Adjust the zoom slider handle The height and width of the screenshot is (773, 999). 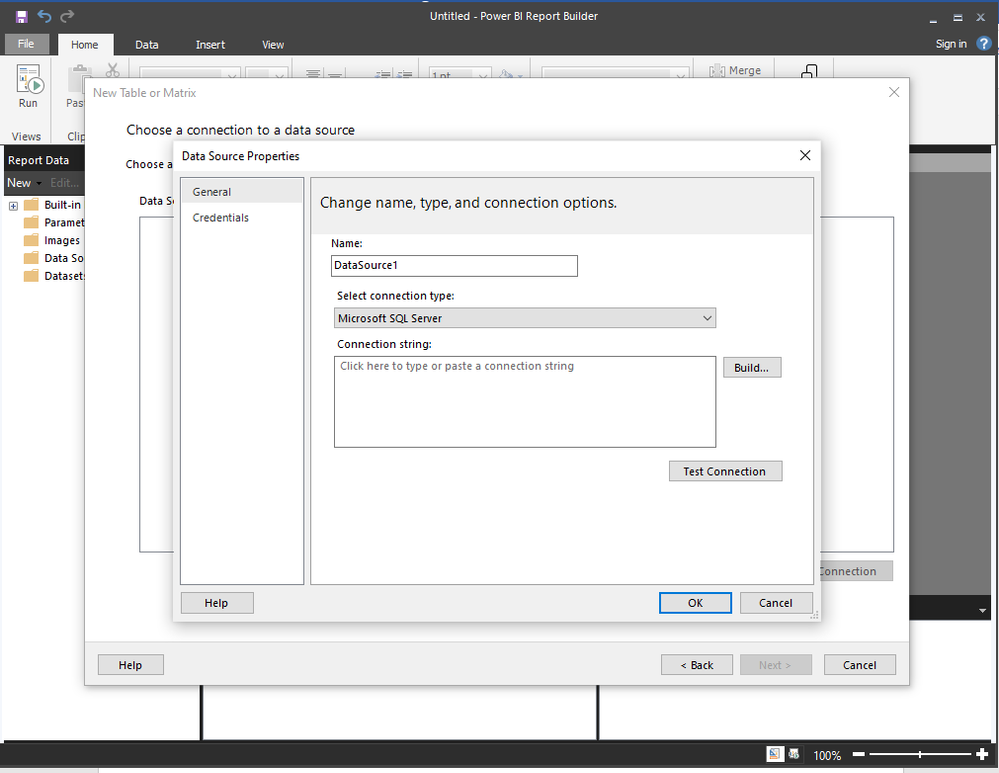click(919, 755)
